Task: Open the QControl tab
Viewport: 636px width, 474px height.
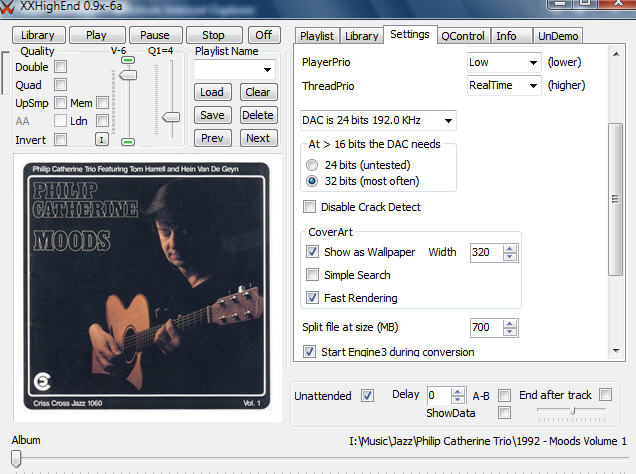Action: point(463,36)
